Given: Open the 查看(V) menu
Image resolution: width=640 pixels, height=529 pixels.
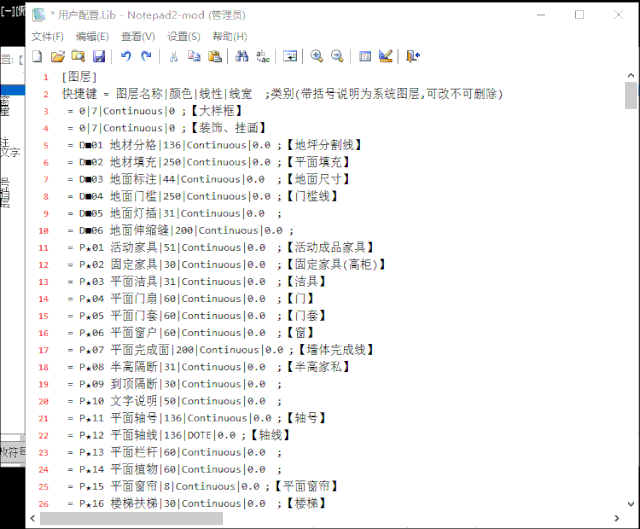Looking at the screenshot, I should click(138, 37).
